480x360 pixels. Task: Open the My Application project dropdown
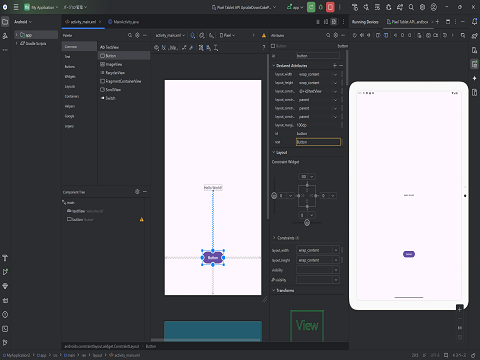41,7
